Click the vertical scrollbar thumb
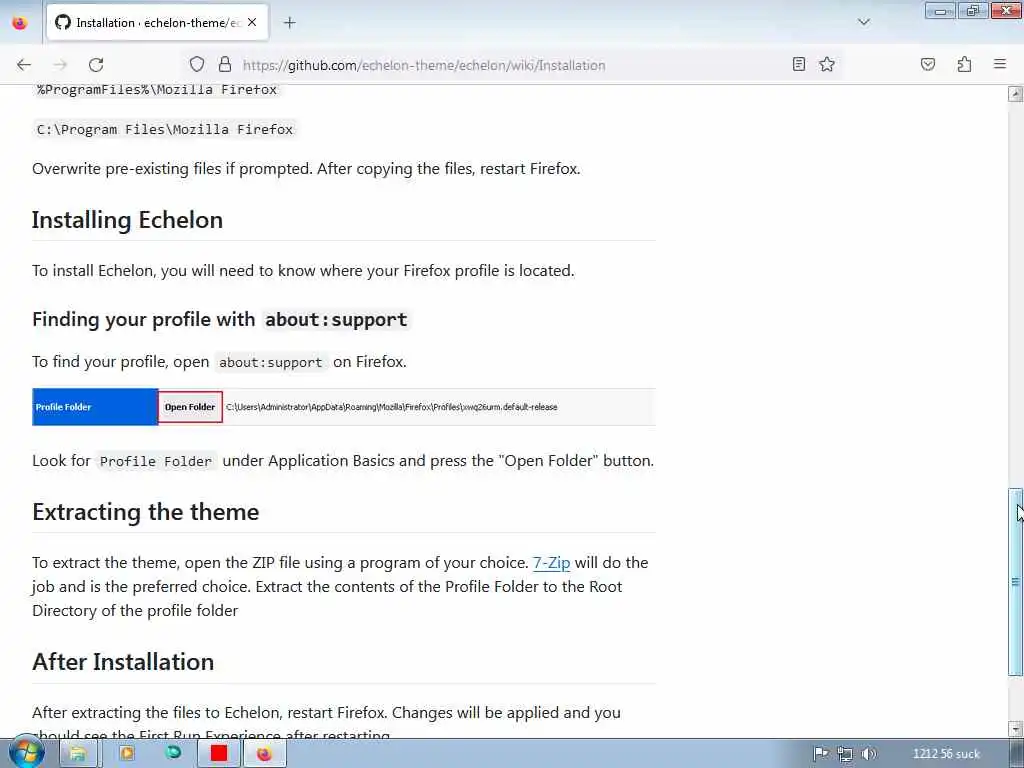The image size is (1024, 768). click(1015, 582)
